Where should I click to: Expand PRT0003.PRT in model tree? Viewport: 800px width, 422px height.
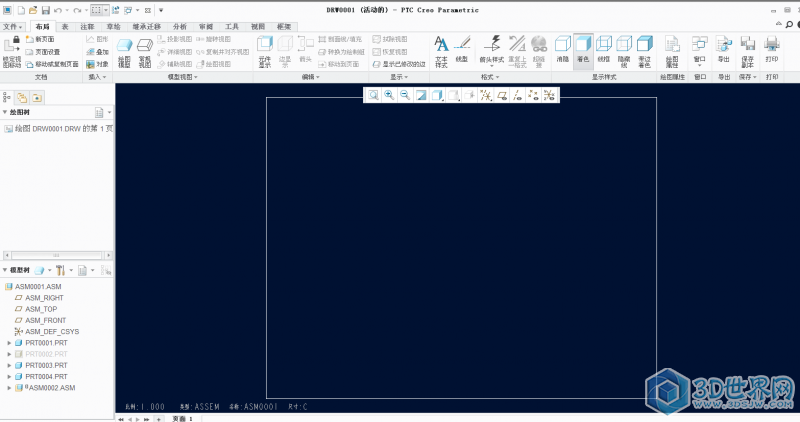(x=9, y=365)
